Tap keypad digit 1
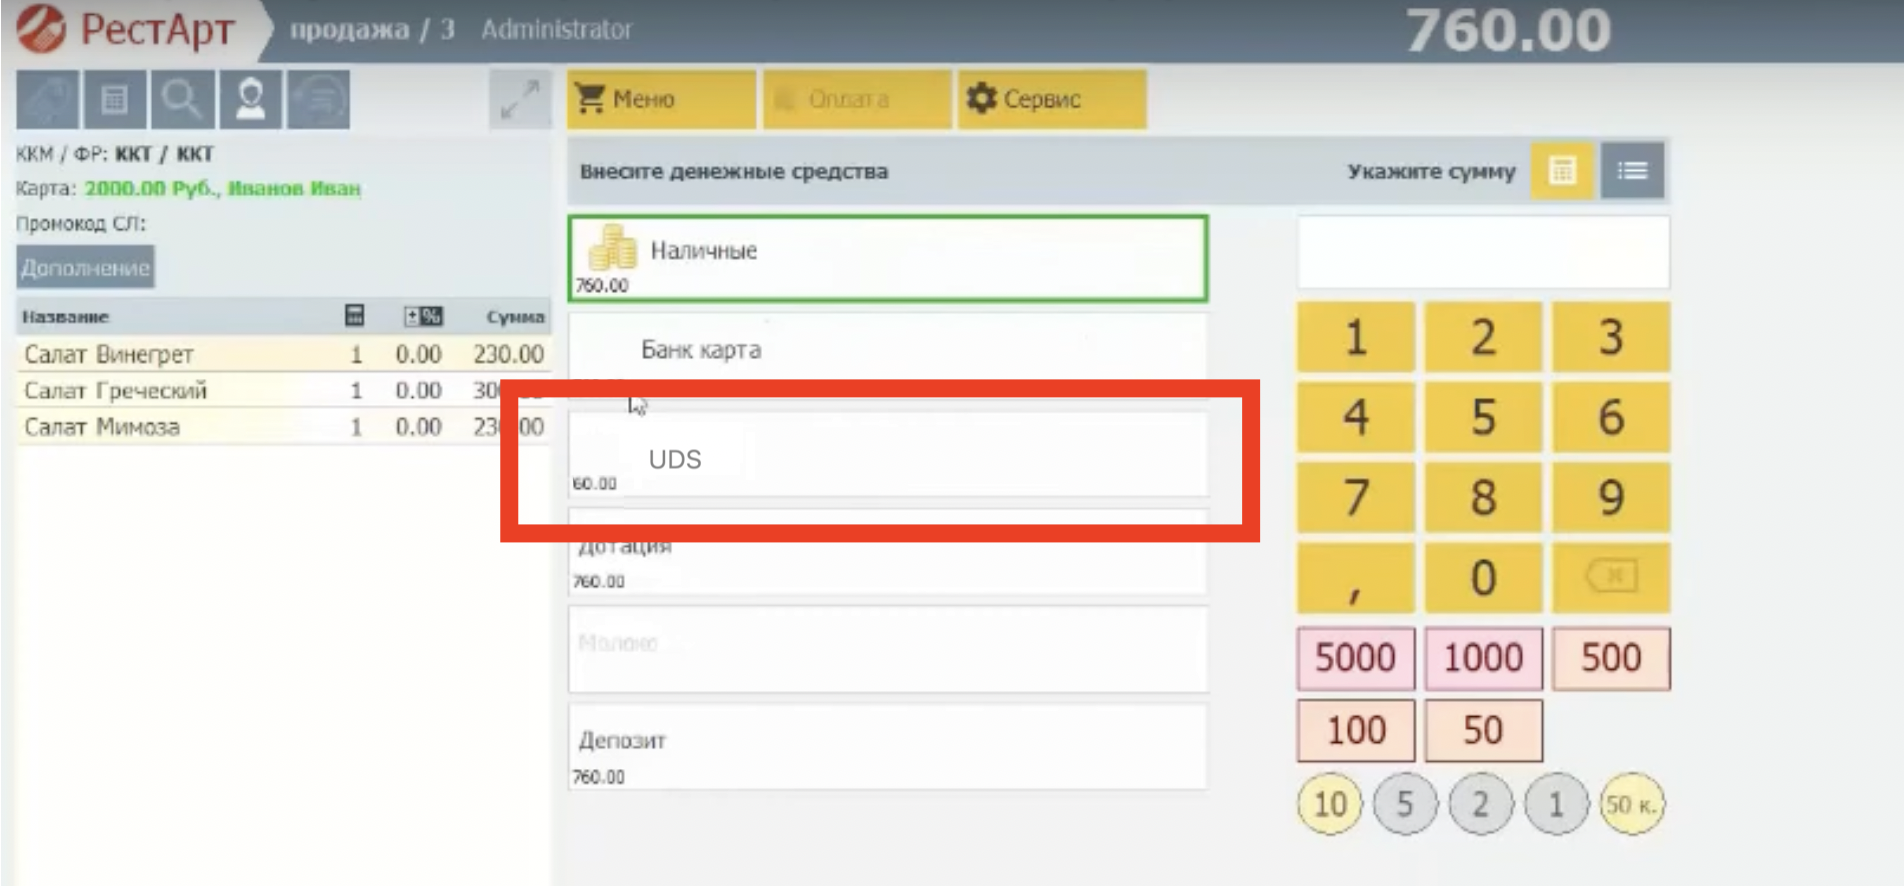 point(1356,337)
